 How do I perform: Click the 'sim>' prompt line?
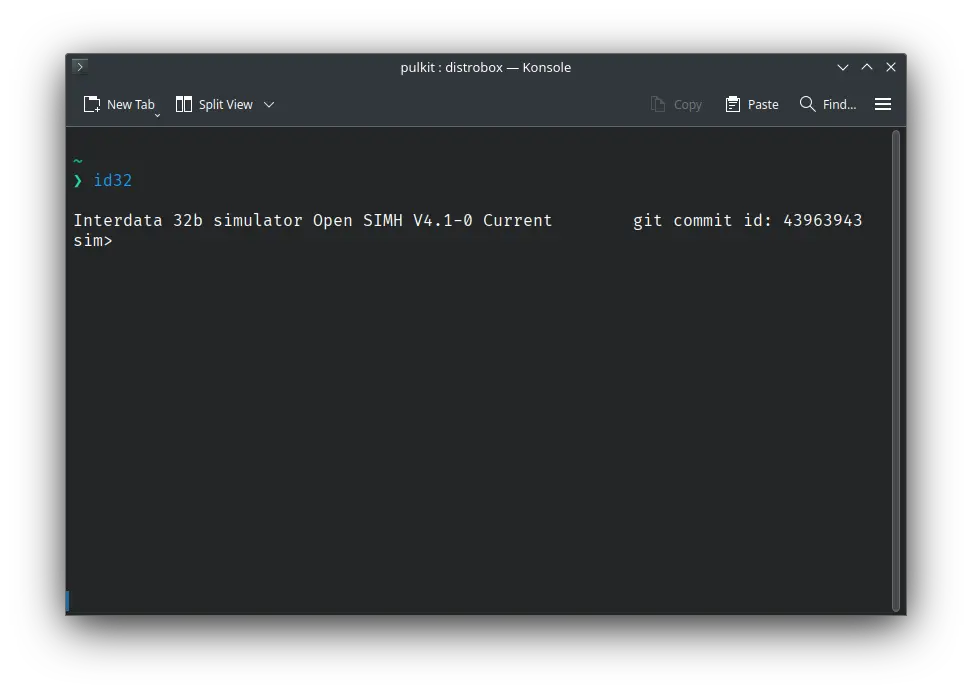[x=93, y=241]
